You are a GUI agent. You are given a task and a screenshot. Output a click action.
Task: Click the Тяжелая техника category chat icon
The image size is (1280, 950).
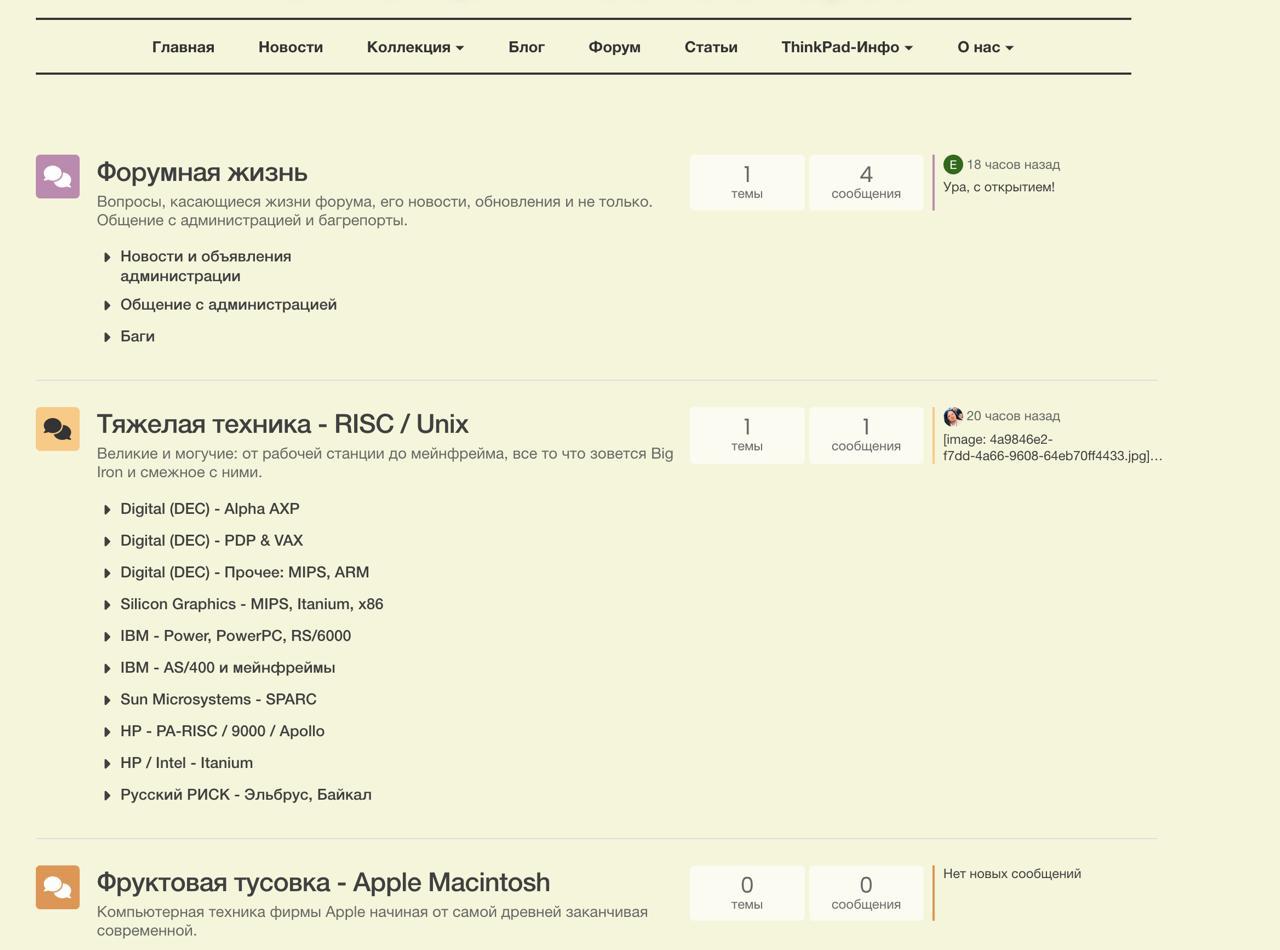(x=58, y=429)
